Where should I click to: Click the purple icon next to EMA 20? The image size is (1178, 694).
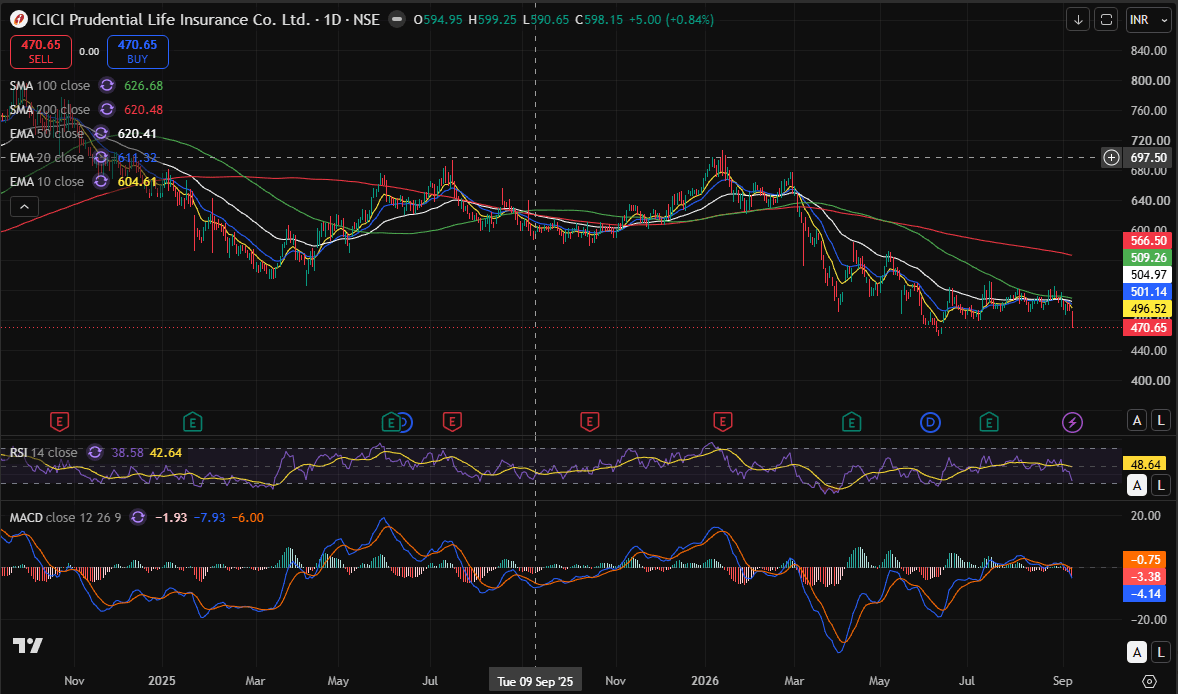pos(101,158)
